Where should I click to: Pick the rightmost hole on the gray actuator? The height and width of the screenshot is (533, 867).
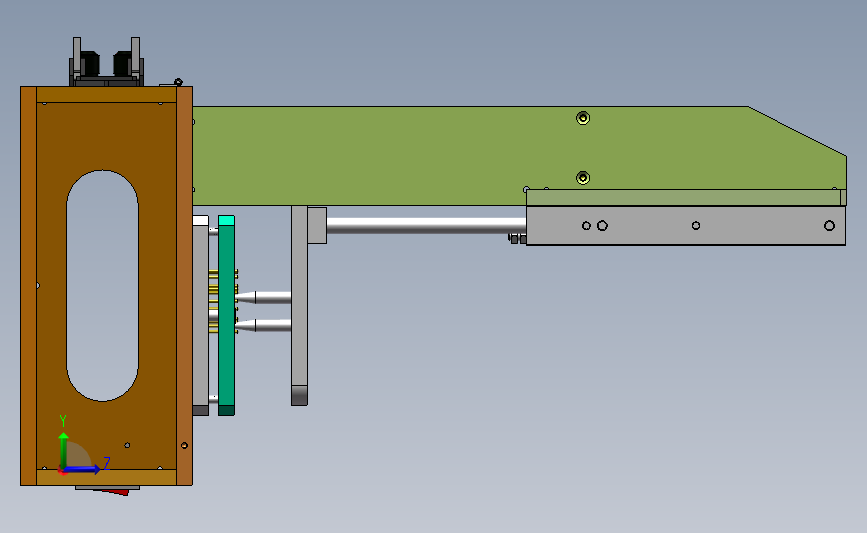point(829,226)
